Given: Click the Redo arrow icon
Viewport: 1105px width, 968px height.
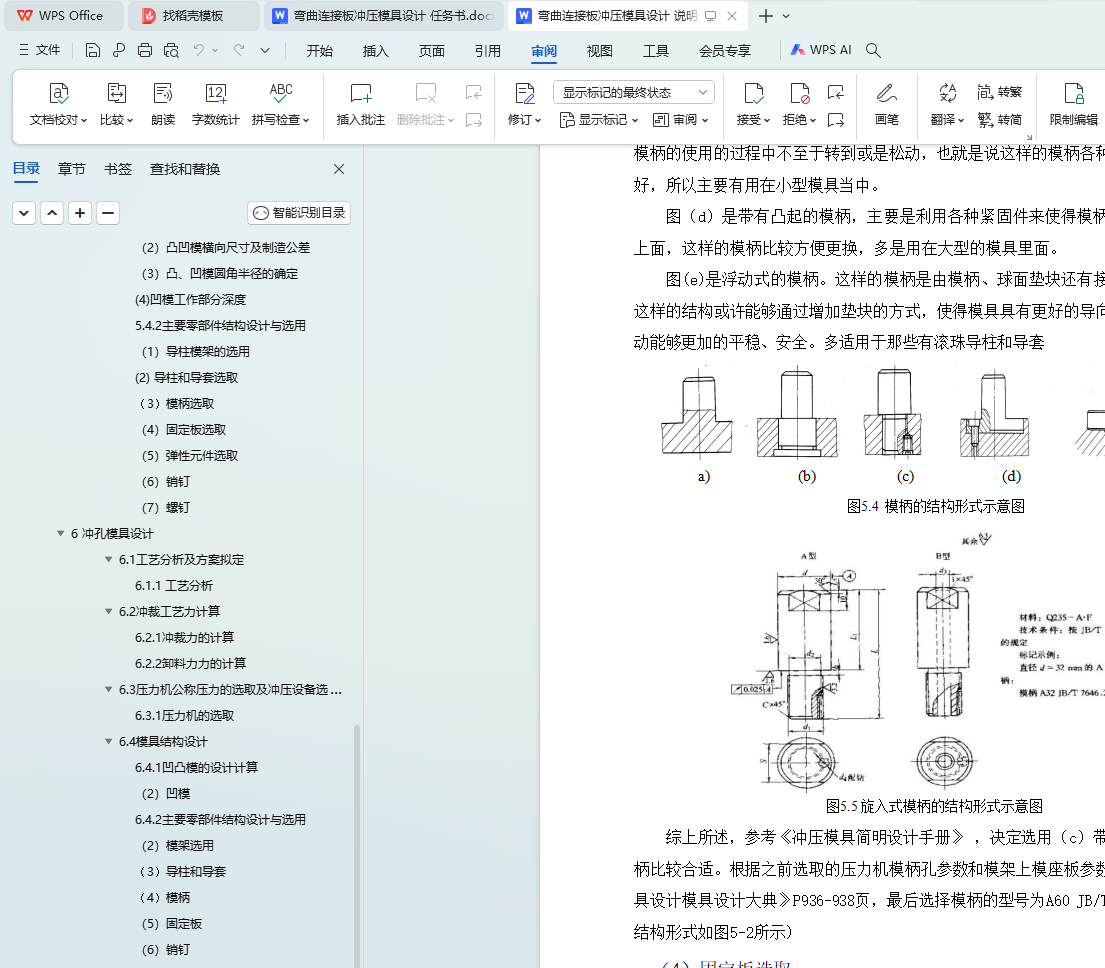Looking at the screenshot, I should [x=240, y=50].
